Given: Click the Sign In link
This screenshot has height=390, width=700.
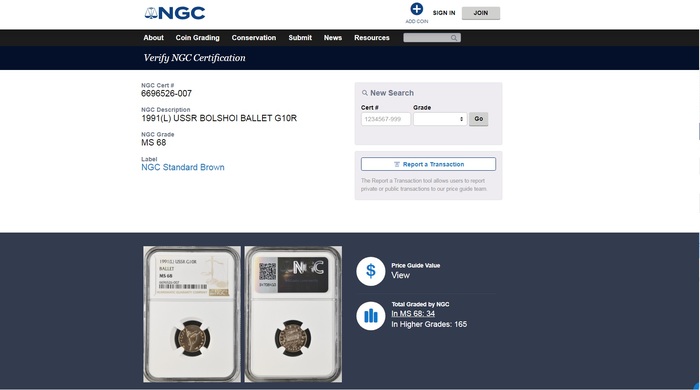Looking at the screenshot, I should (444, 13).
